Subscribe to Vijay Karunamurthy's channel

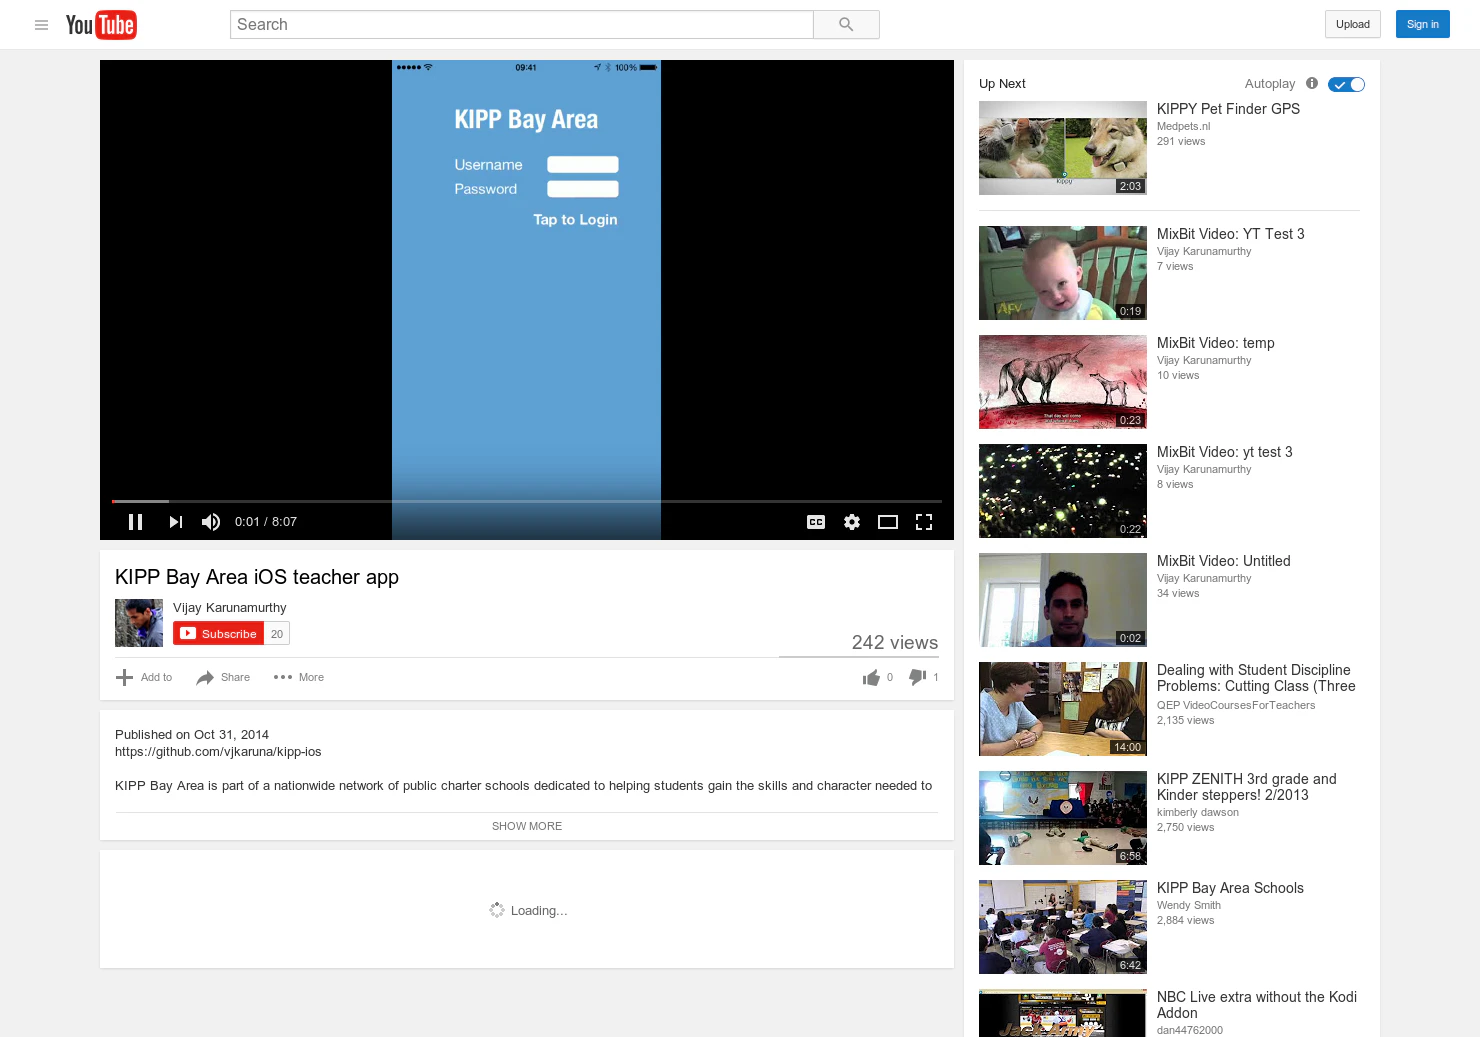coord(218,634)
